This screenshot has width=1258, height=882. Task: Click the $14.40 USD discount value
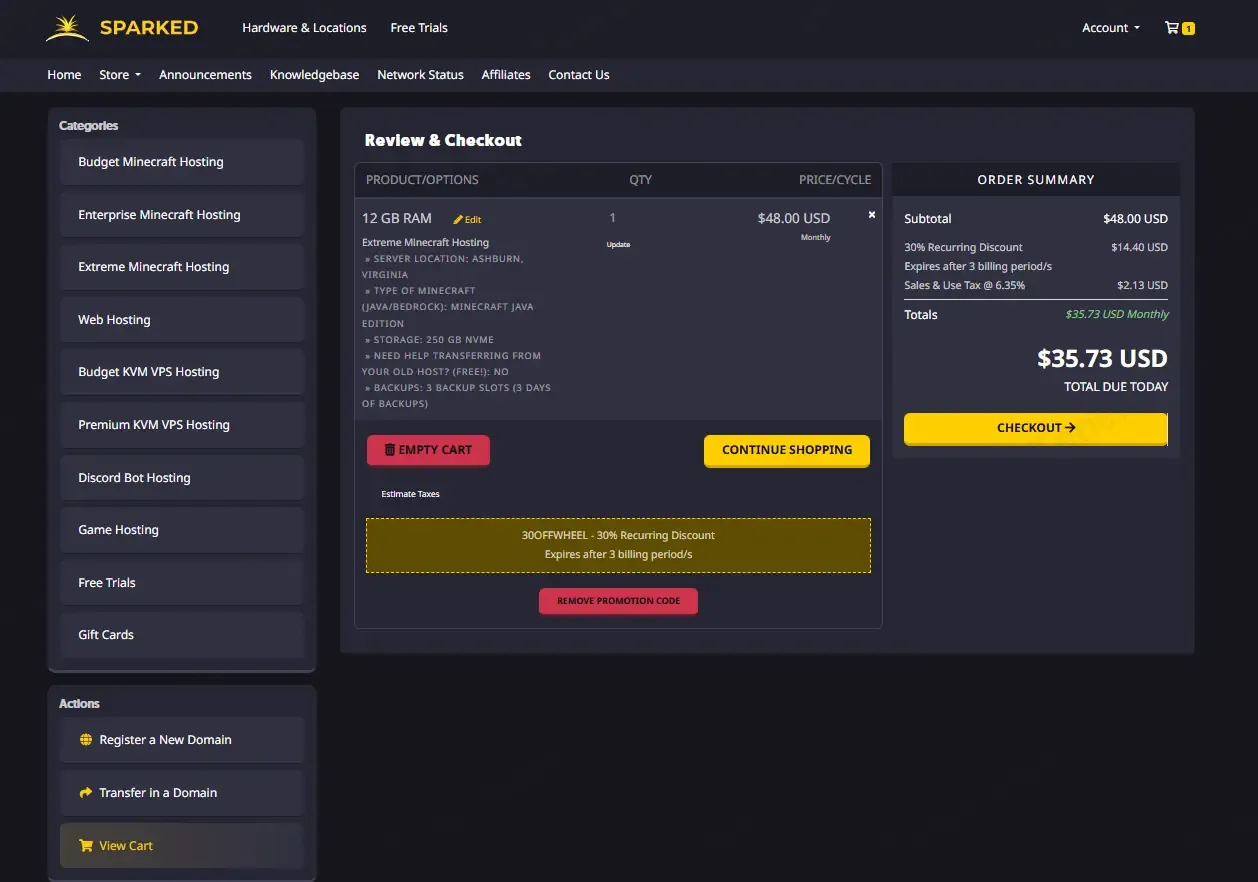[1139, 247]
